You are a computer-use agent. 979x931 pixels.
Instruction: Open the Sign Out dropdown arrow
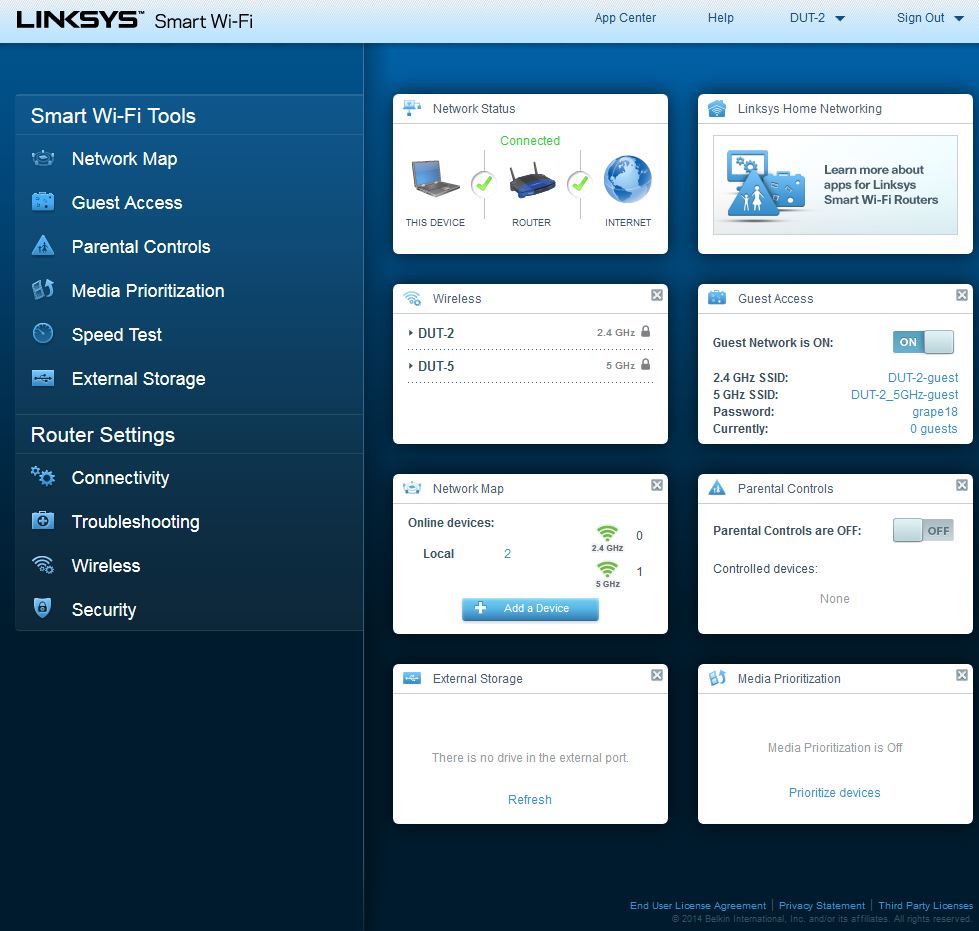959,19
